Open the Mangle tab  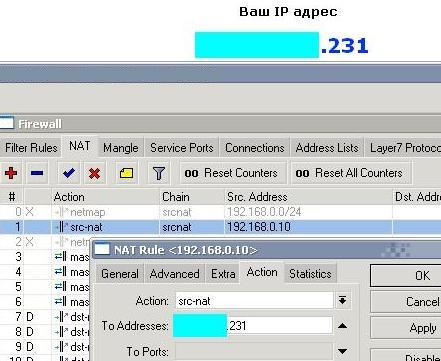pos(121,148)
